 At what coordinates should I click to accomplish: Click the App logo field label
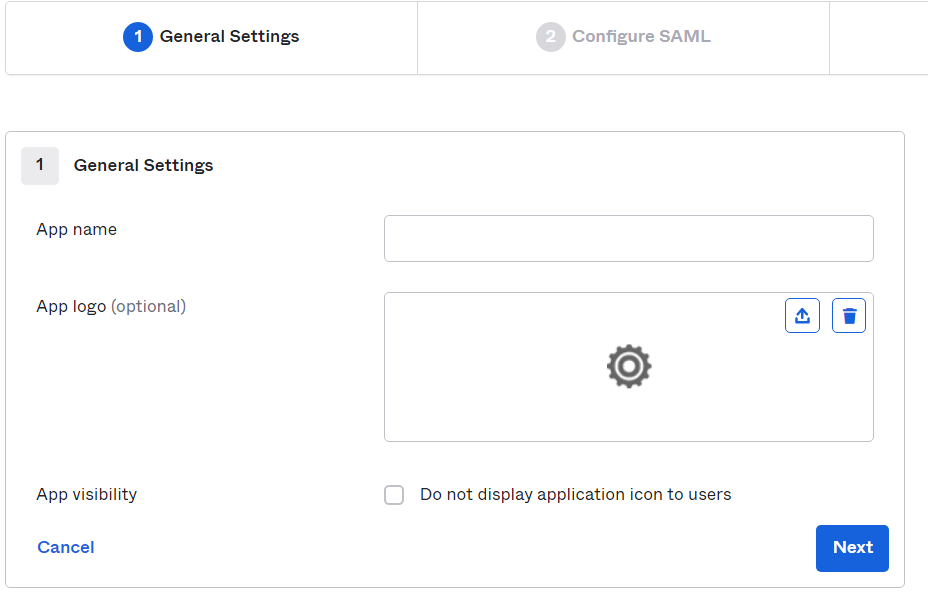click(71, 307)
